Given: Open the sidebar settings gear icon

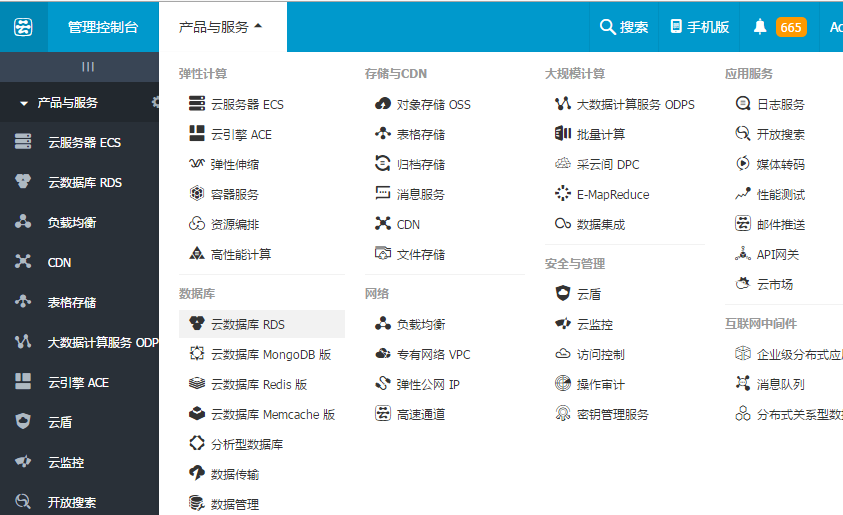Looking at the screenshot, I should point(155,102).
